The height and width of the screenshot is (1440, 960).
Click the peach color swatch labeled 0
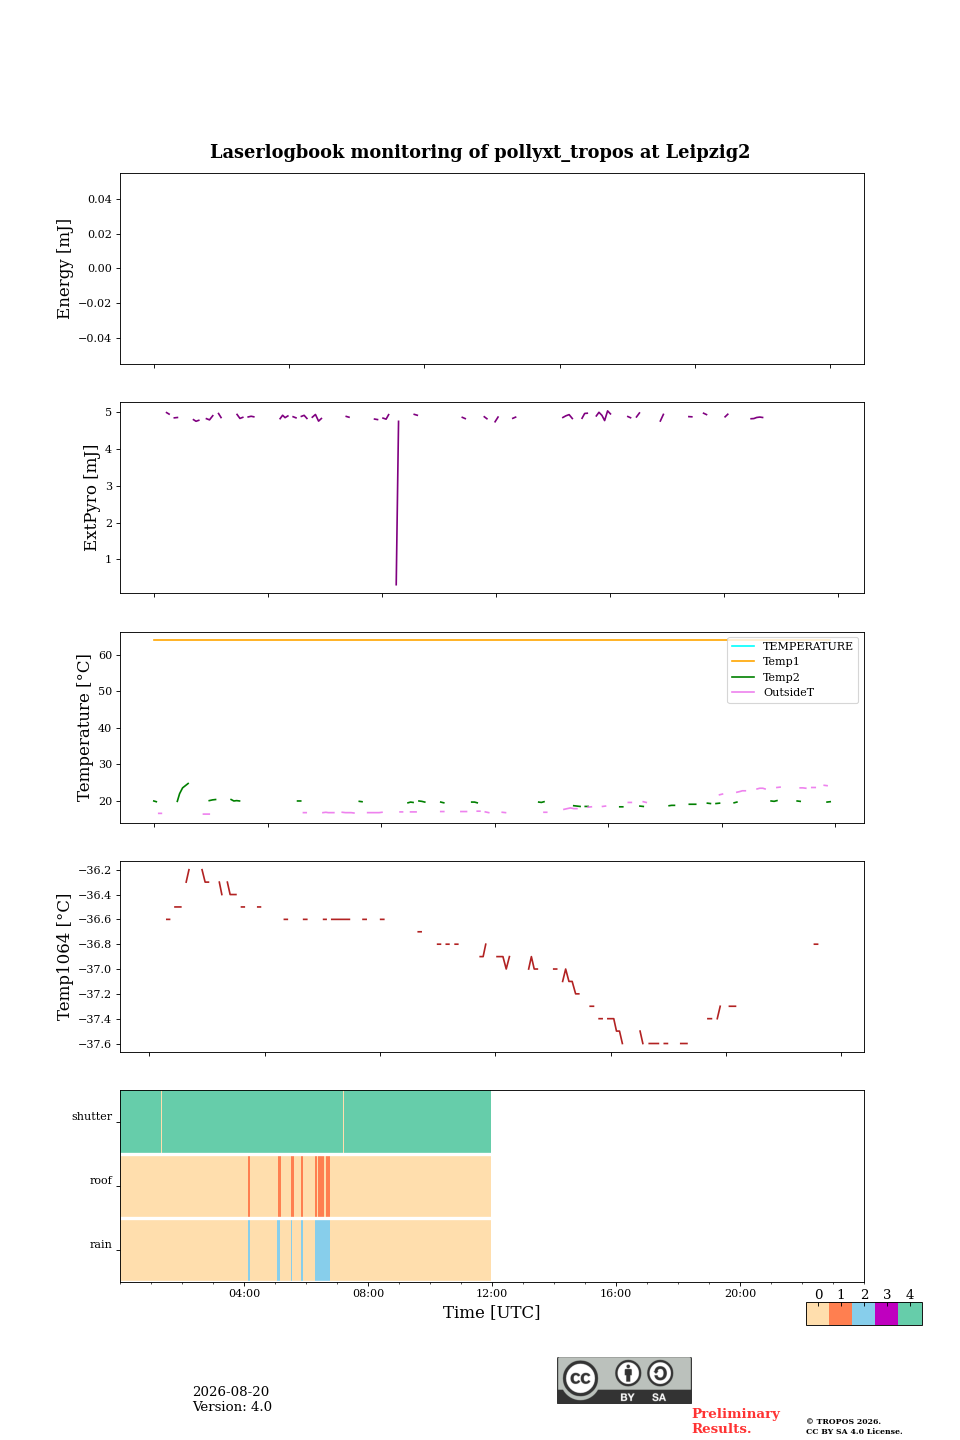818,1314
